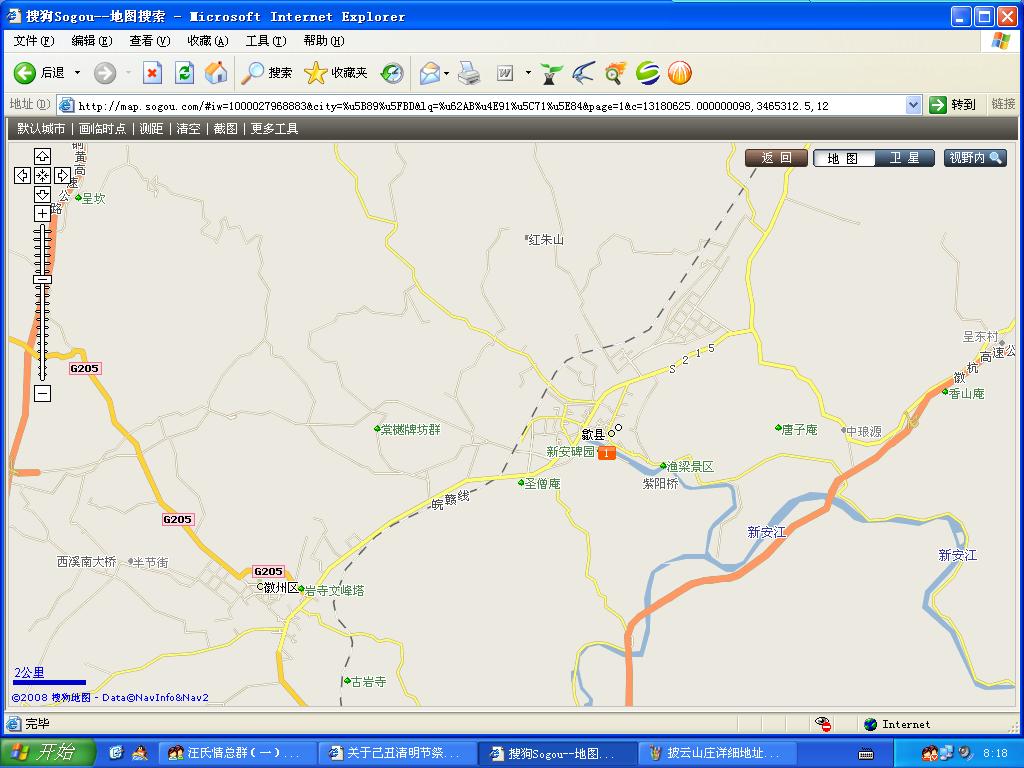The height and width of the screenshot is (768, 1024).
Task: Expand the Back button history dropdown arrow
Action: [x=78, y=73]
